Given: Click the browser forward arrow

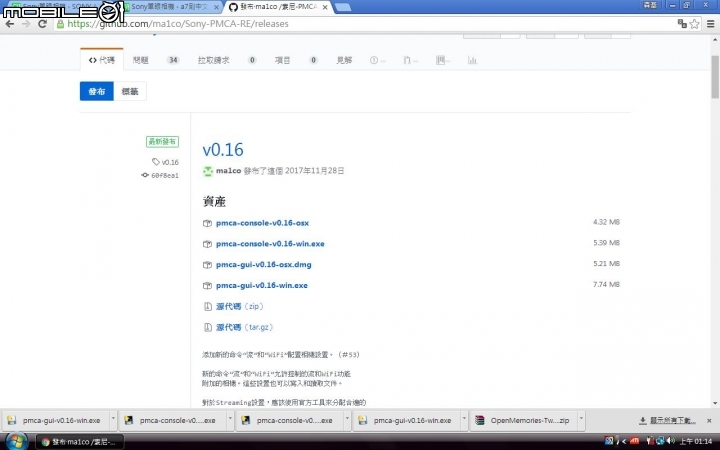Looking at the screenshot, I should pos(26,24).
